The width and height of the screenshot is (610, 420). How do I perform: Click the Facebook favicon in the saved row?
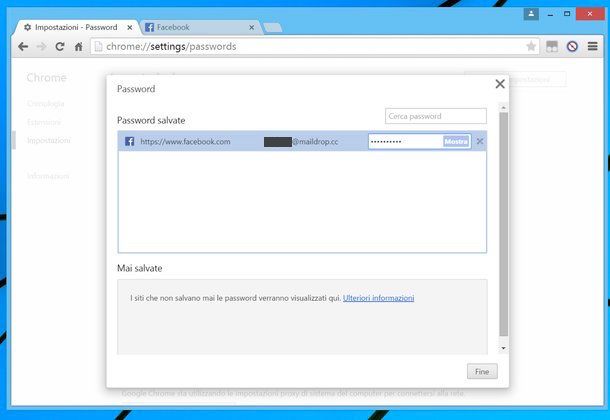(x=130, y=141)
